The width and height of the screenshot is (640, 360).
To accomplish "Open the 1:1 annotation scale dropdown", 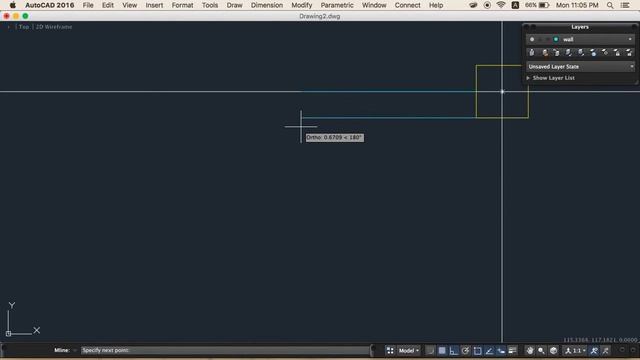I will click(576, 351).
